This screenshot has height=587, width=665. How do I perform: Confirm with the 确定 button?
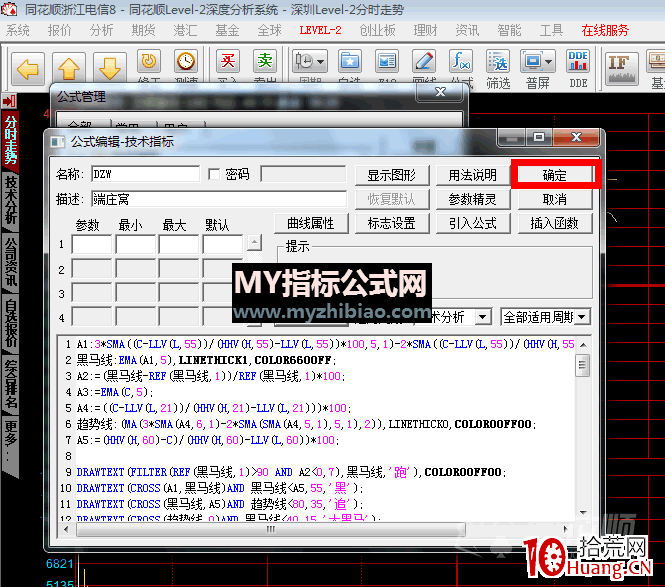coord(554,175)
